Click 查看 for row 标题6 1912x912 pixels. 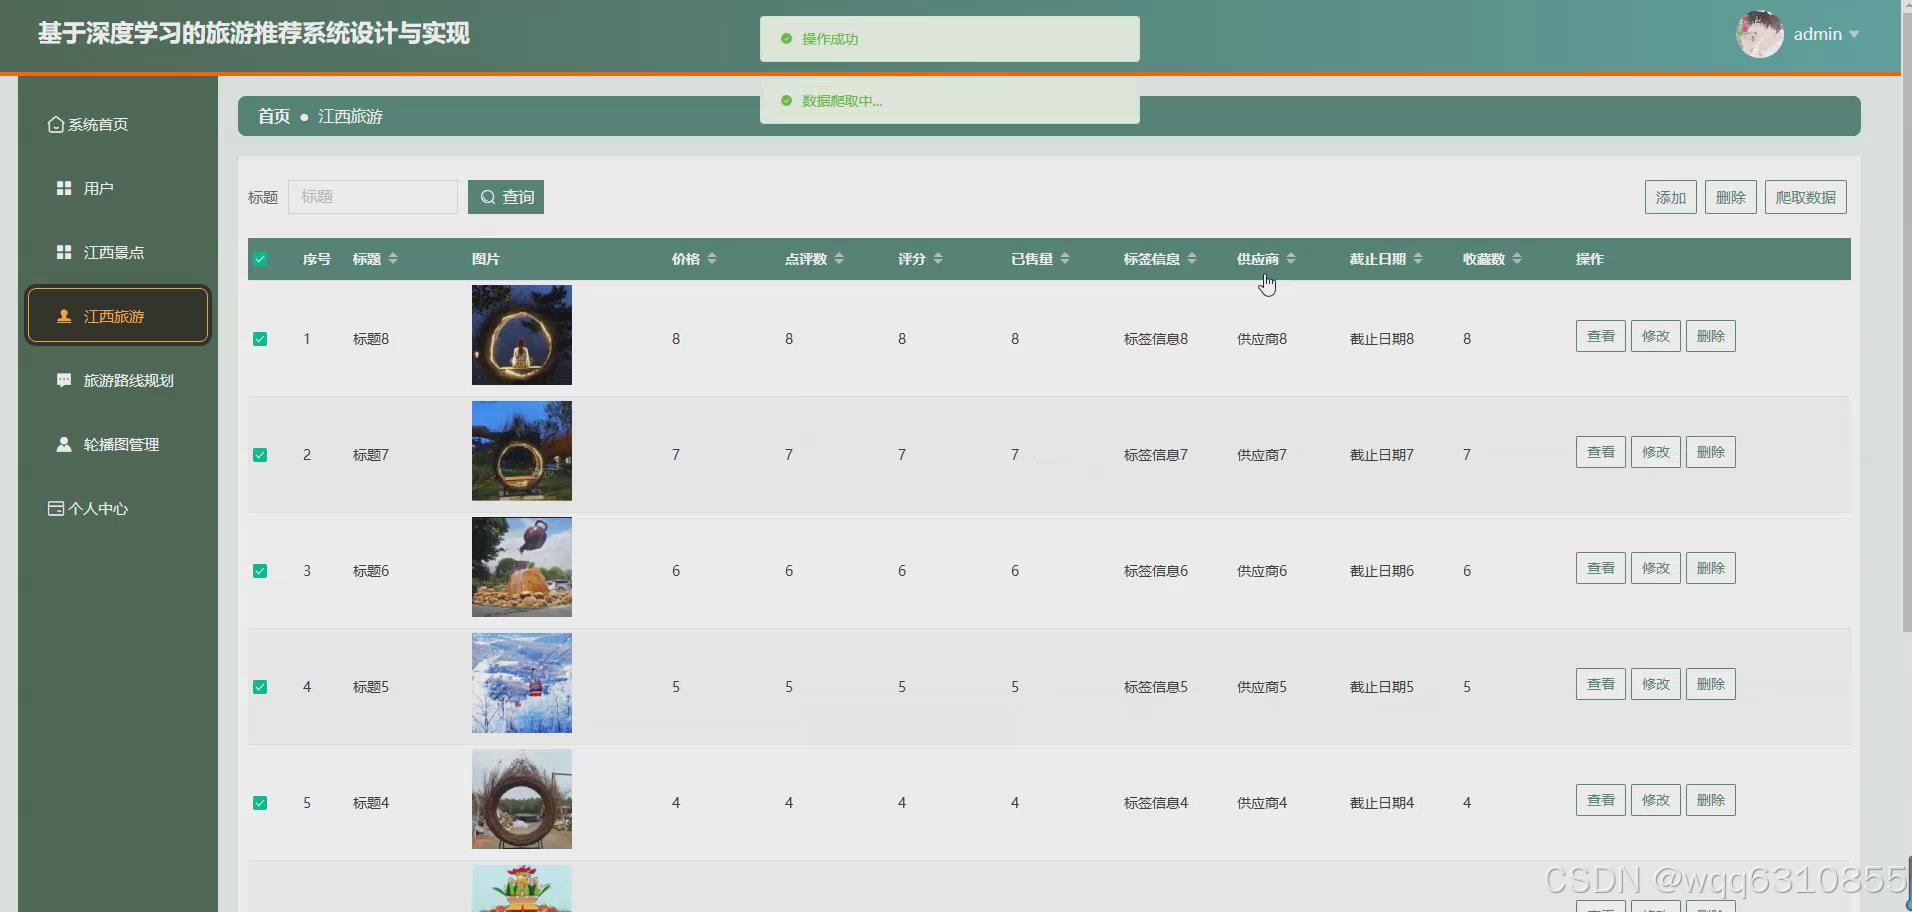point(1601,568)
